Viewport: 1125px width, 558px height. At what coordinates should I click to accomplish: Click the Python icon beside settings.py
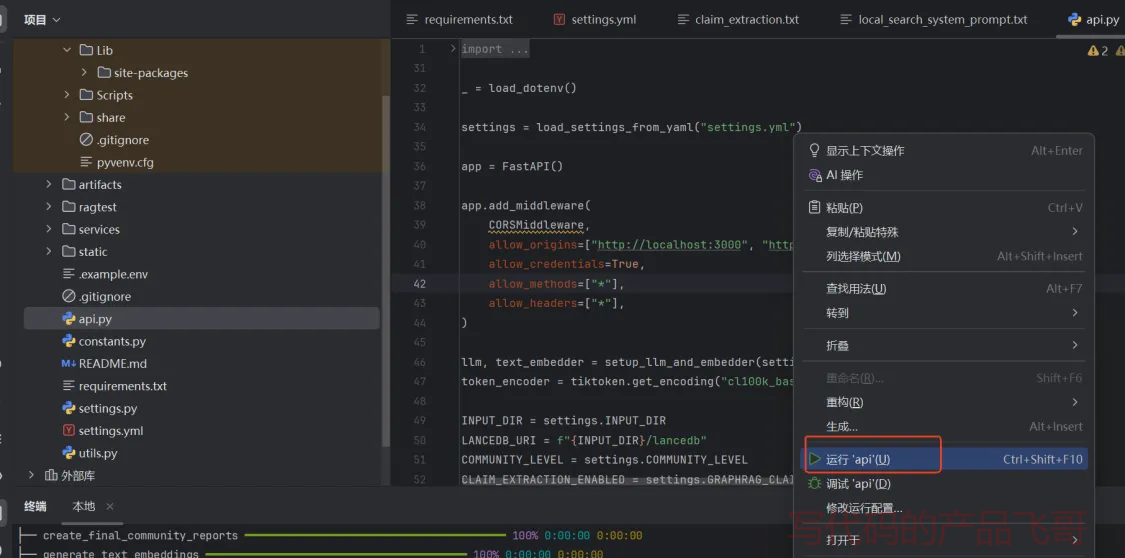coord(69,408)
